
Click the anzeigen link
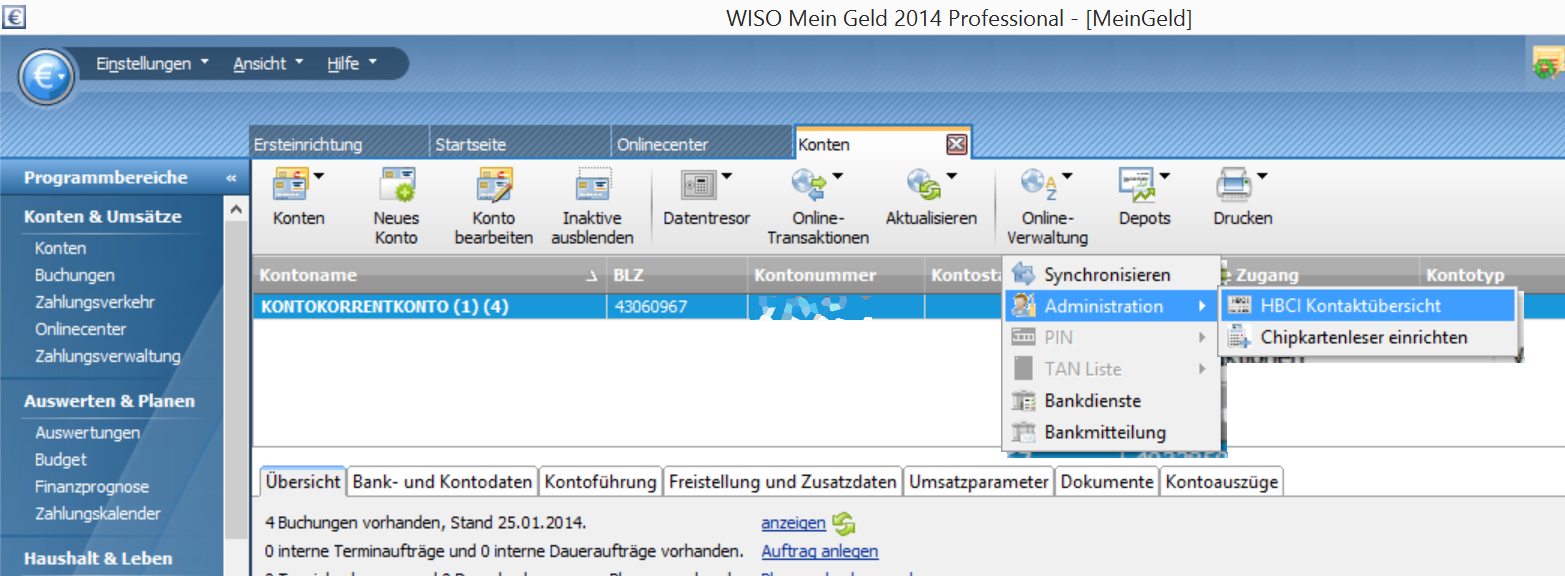794,523
